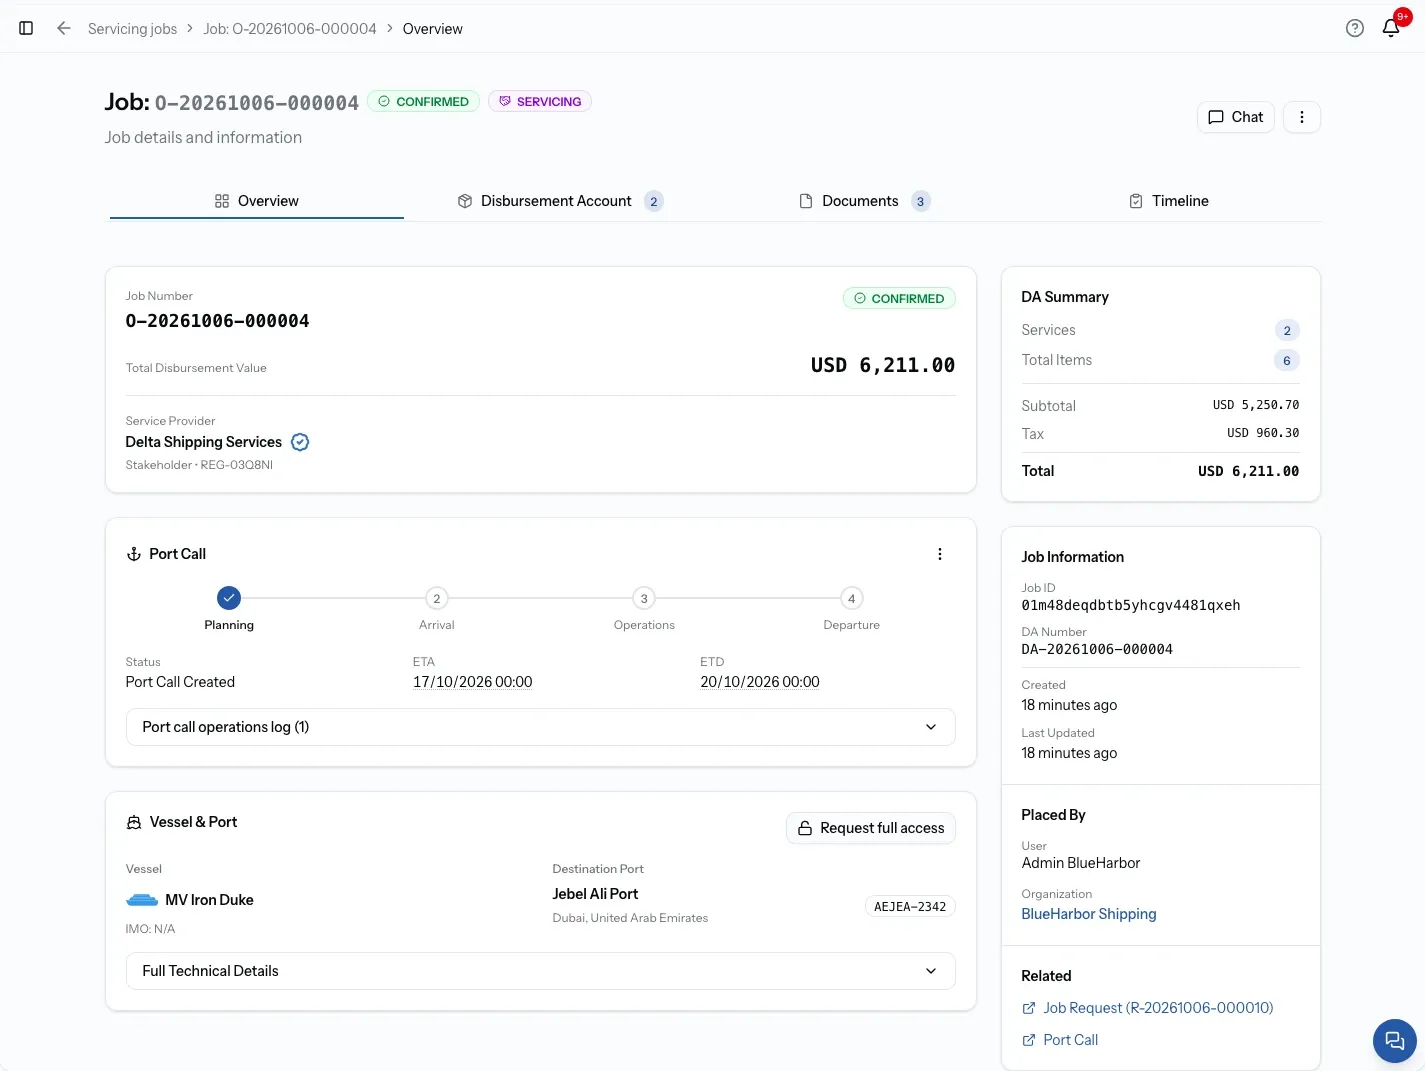Click the verified badge beside Delta Shipping Services
Viewport: 1425px width, 1071px height.
300,442
